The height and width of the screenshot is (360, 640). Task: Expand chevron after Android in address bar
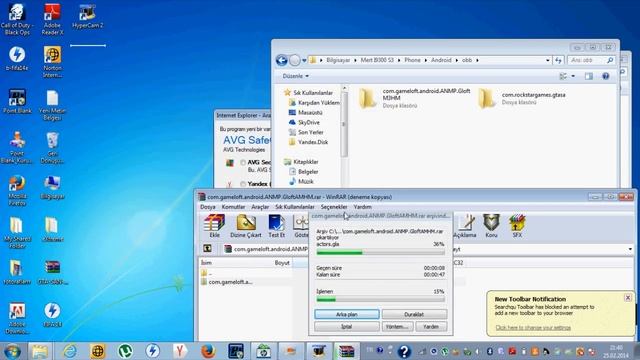457,60
